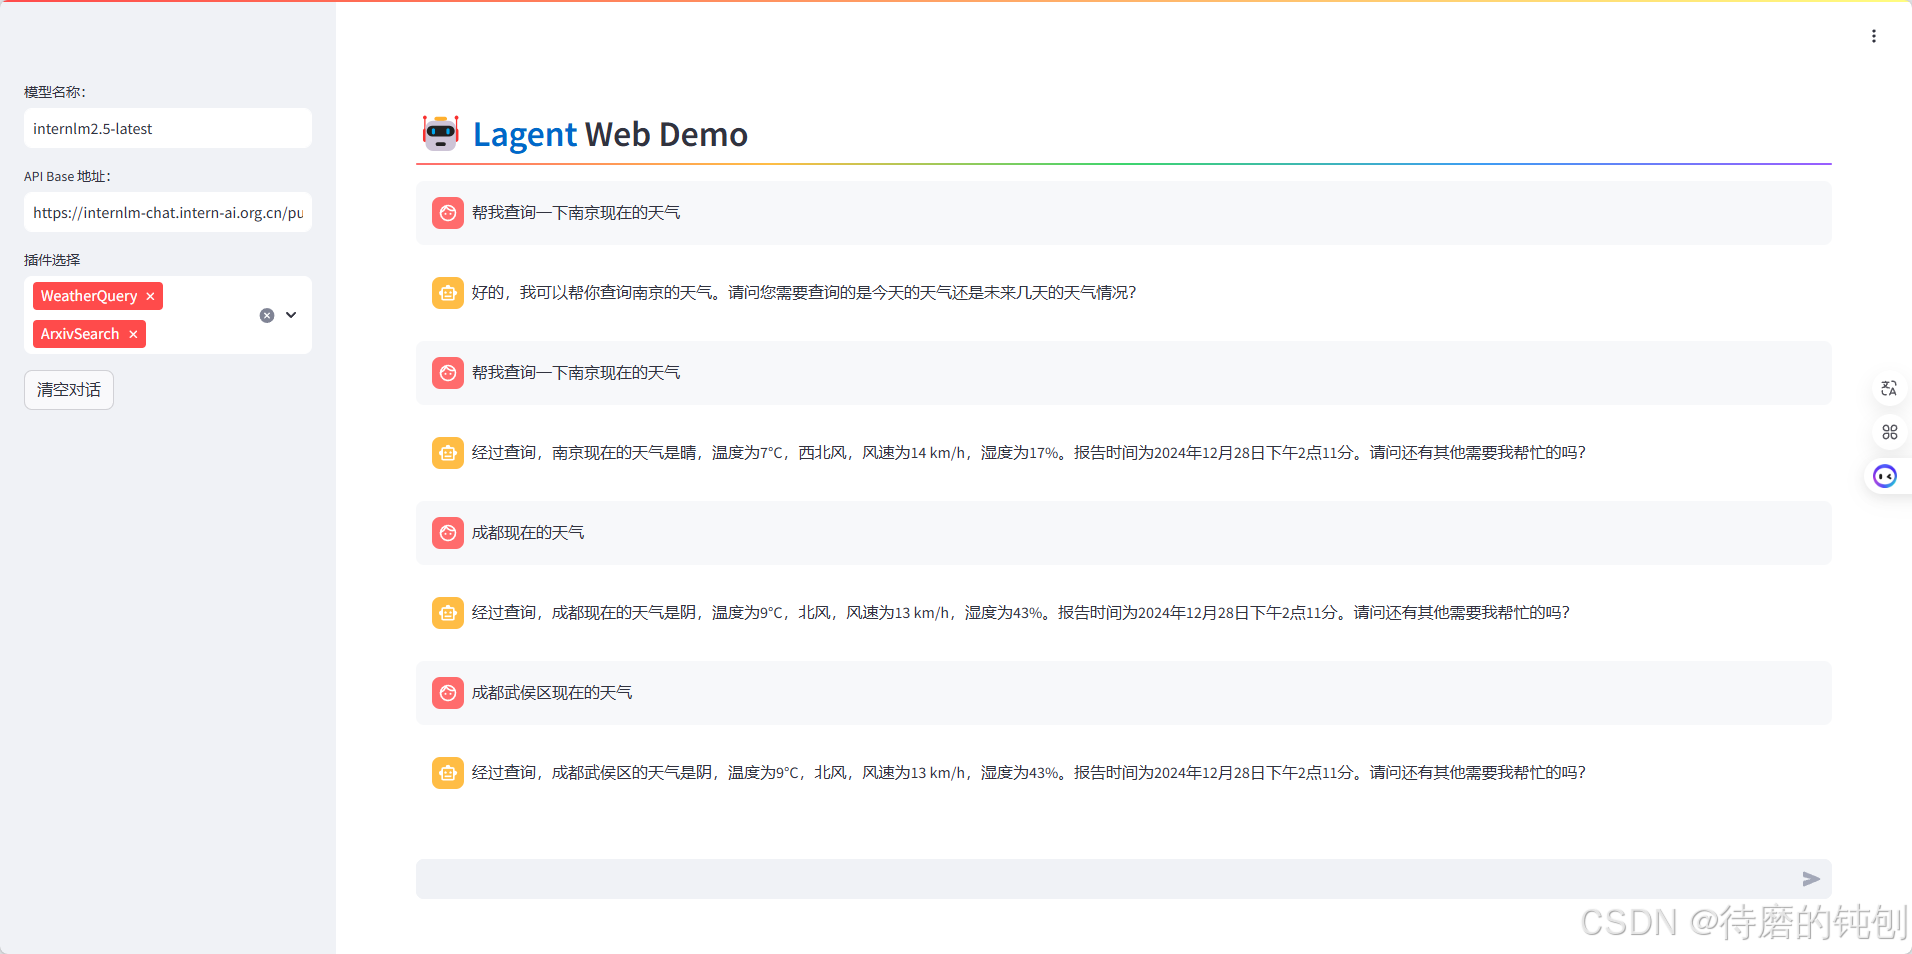
Task: Click the 插件选择 label
Action: (x=52, y=260)
